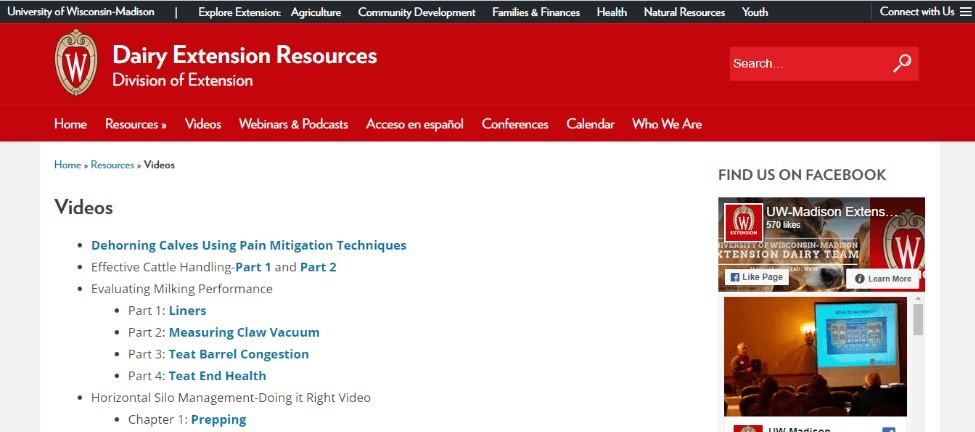
Task: Open the Videos menu item
Action: (203, 124)
